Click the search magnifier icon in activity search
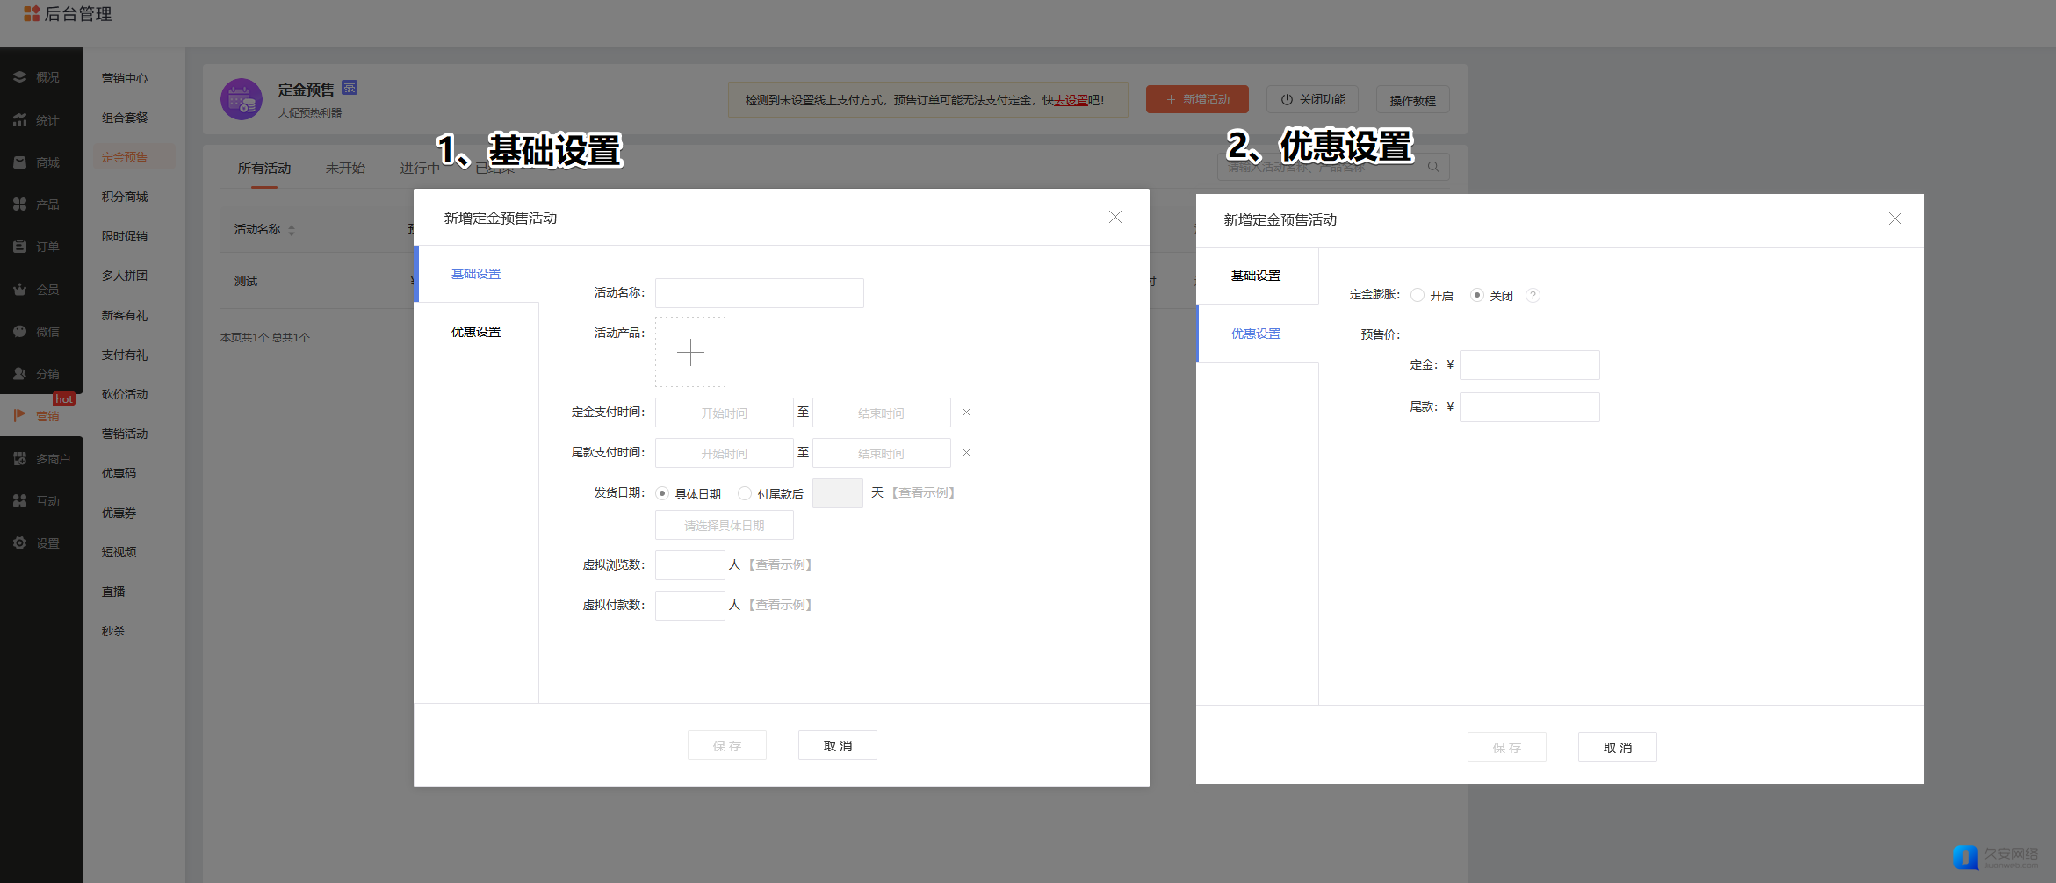 [1433, 167]
